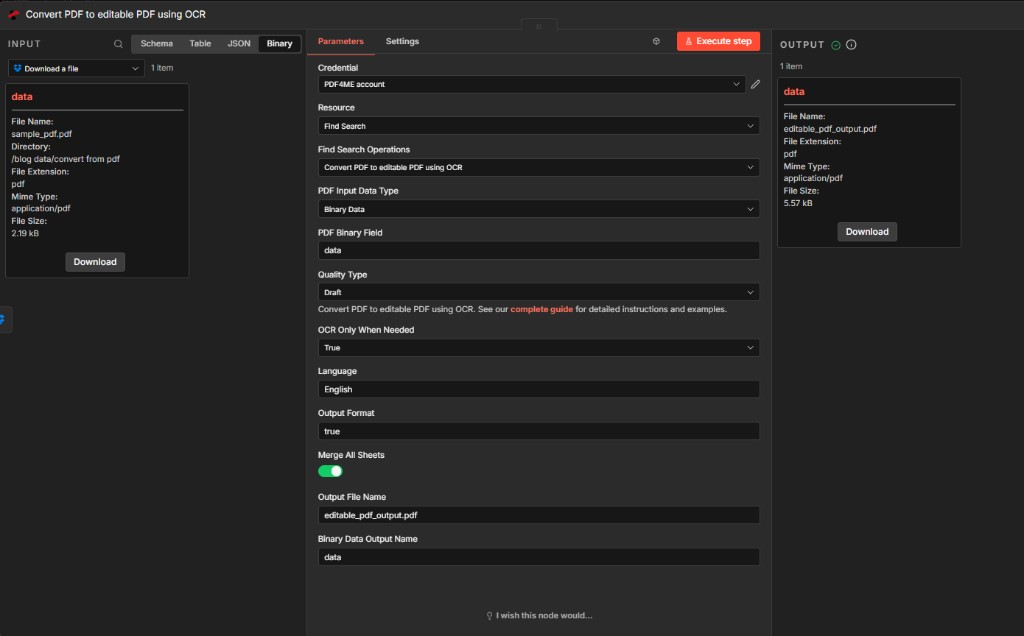Switch to the Settings tab
1024x636 pixels.
coord(402,42)
